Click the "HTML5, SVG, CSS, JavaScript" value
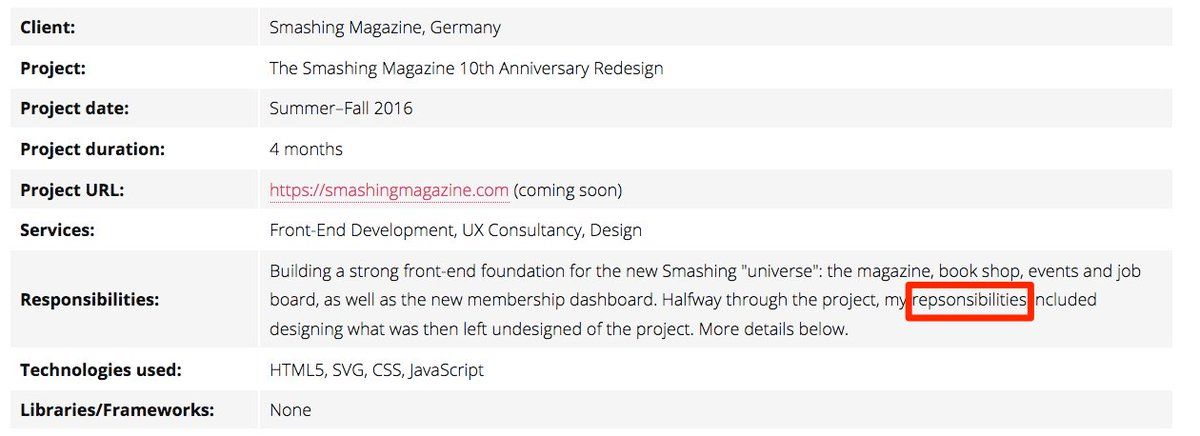This screenshot has width=1200, height=436. tap(376, 370)
